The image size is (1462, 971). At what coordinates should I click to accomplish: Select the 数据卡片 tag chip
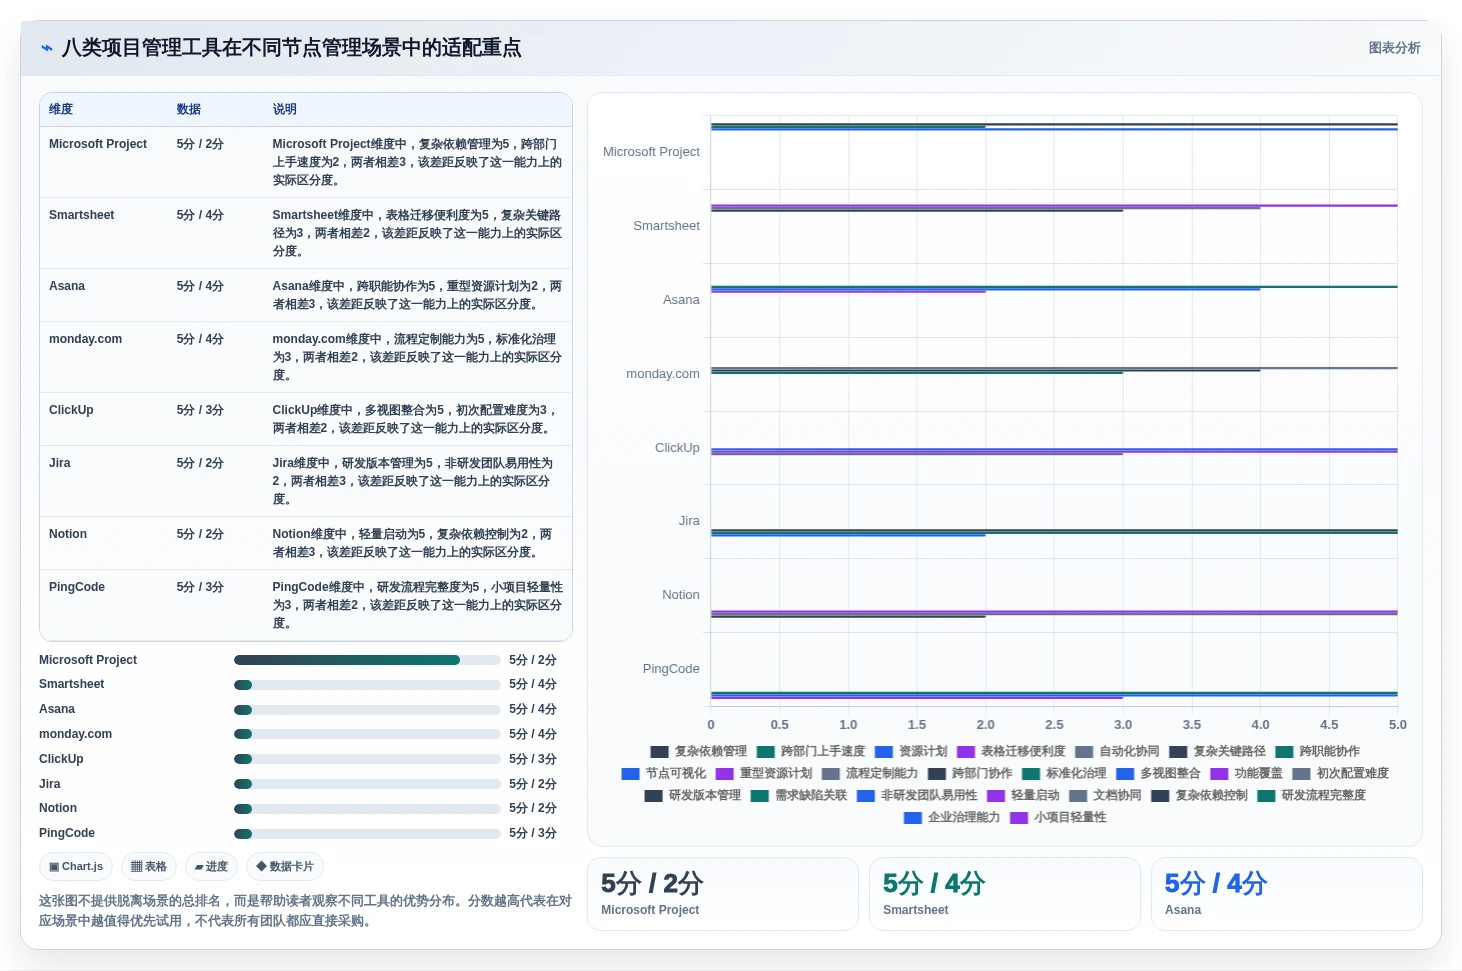285,866
